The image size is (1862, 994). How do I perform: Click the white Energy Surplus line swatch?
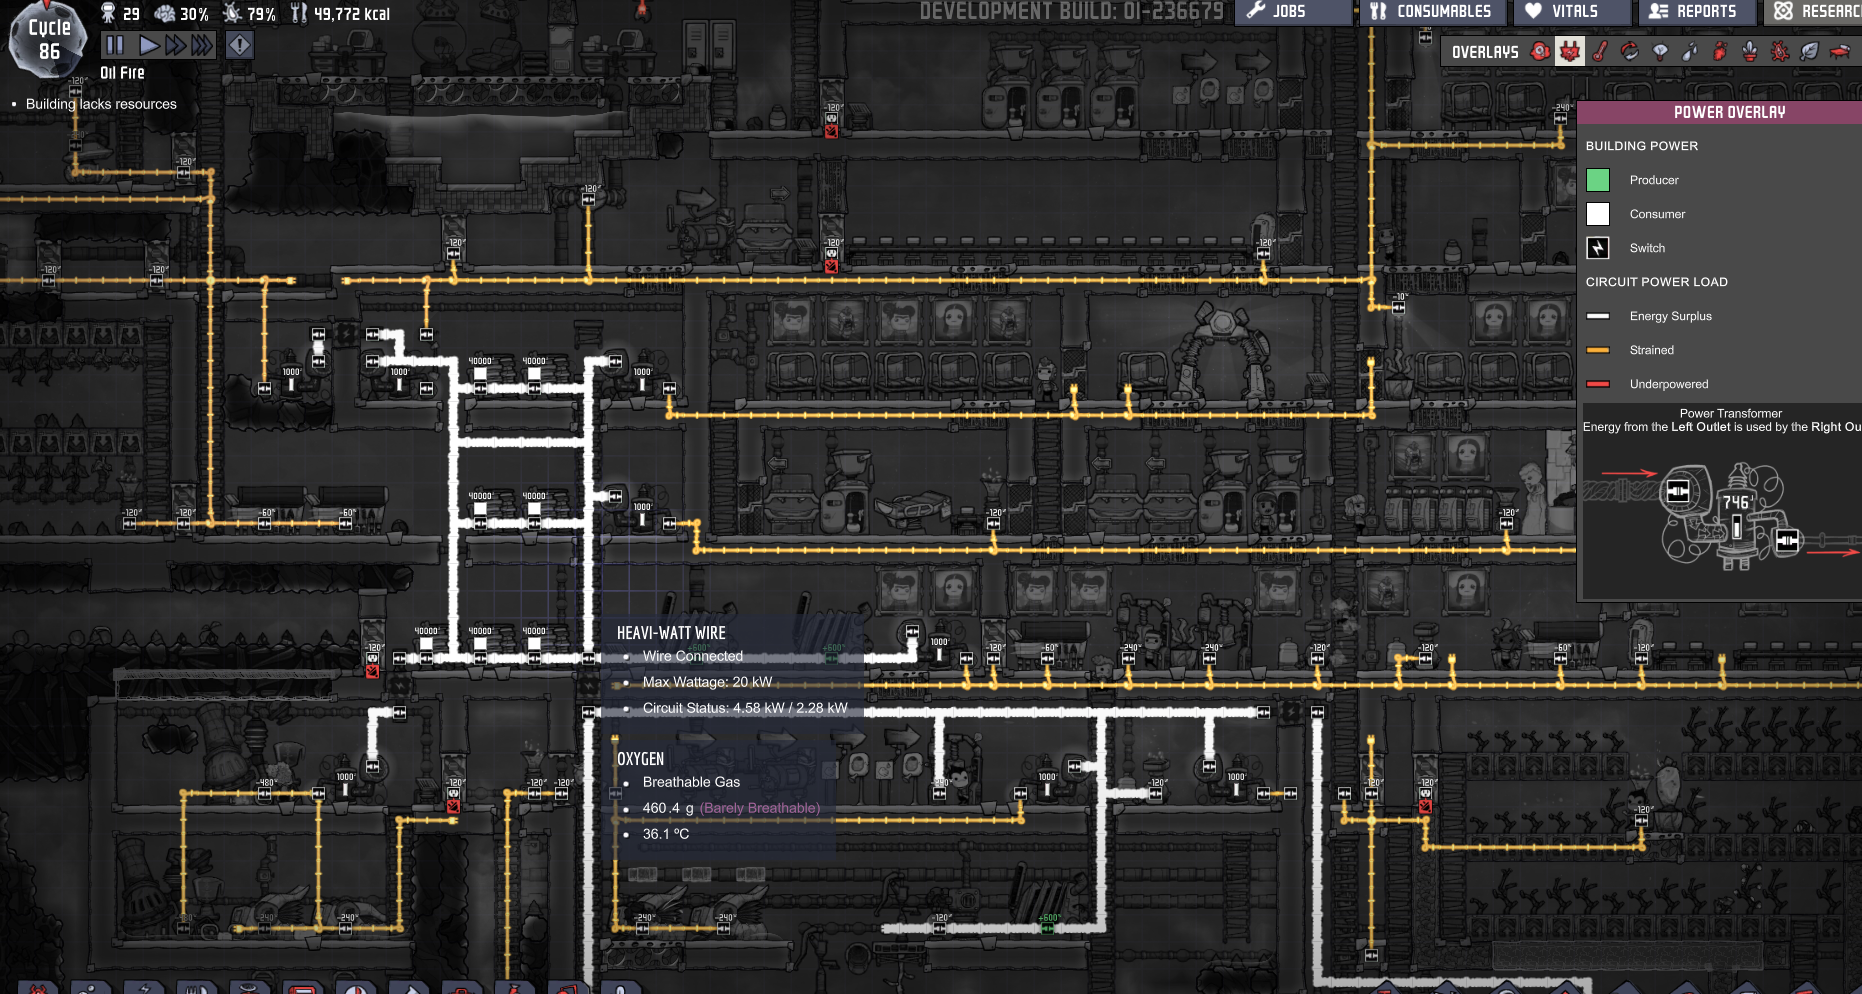point(1598,316)
